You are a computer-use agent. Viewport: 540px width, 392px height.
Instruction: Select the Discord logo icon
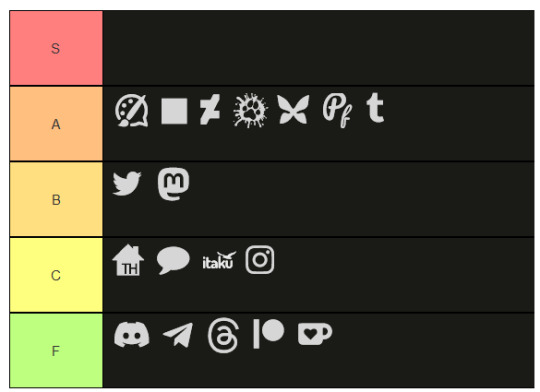[132, 334]
